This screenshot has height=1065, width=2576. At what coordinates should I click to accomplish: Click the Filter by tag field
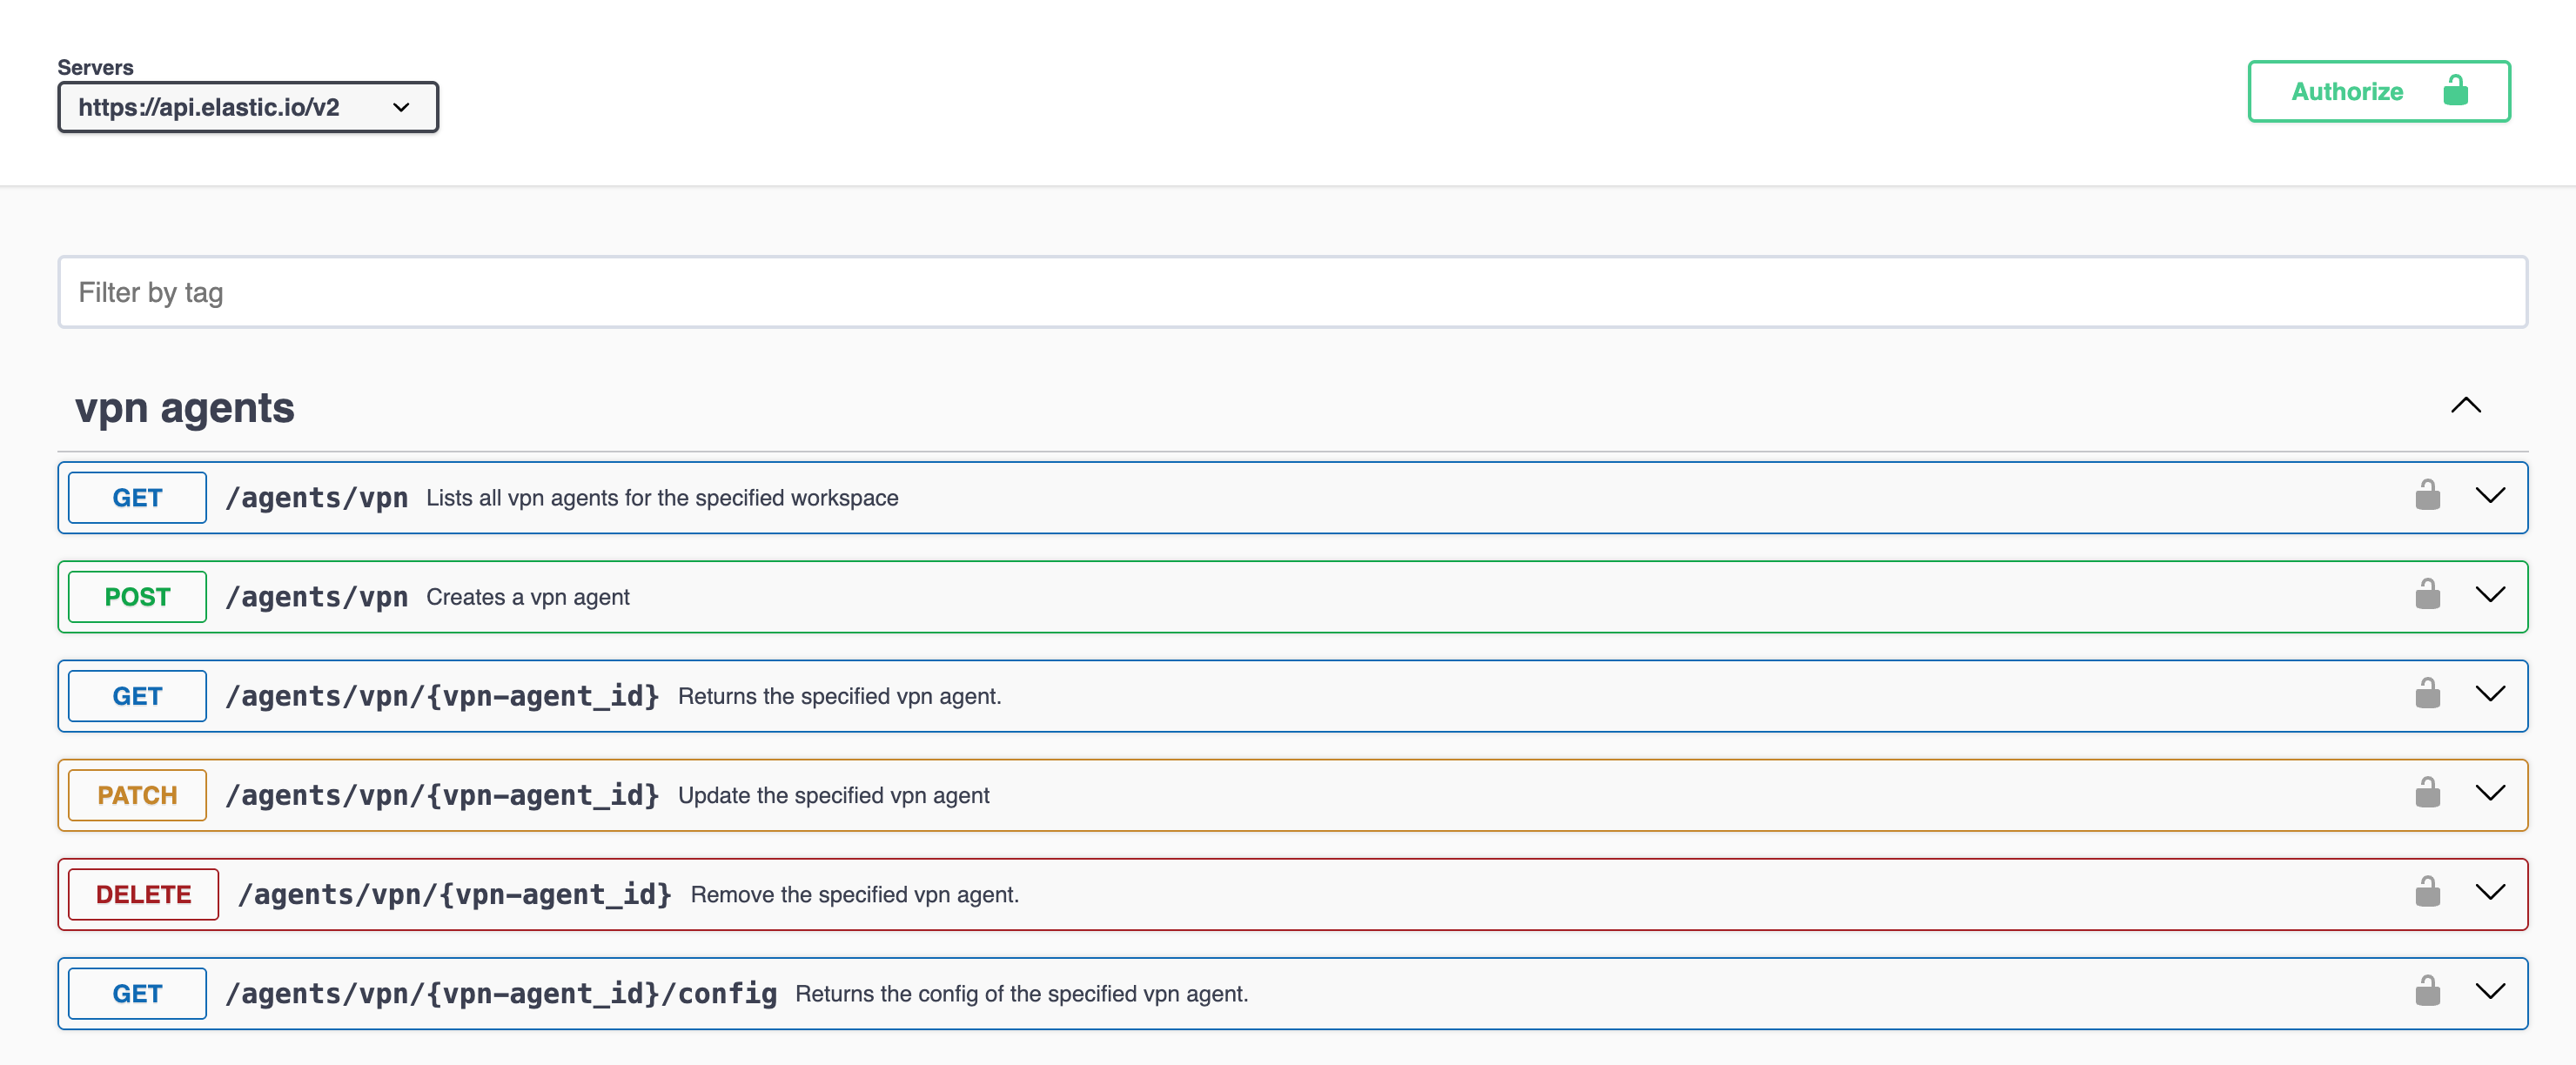[x=1292, y=292]
